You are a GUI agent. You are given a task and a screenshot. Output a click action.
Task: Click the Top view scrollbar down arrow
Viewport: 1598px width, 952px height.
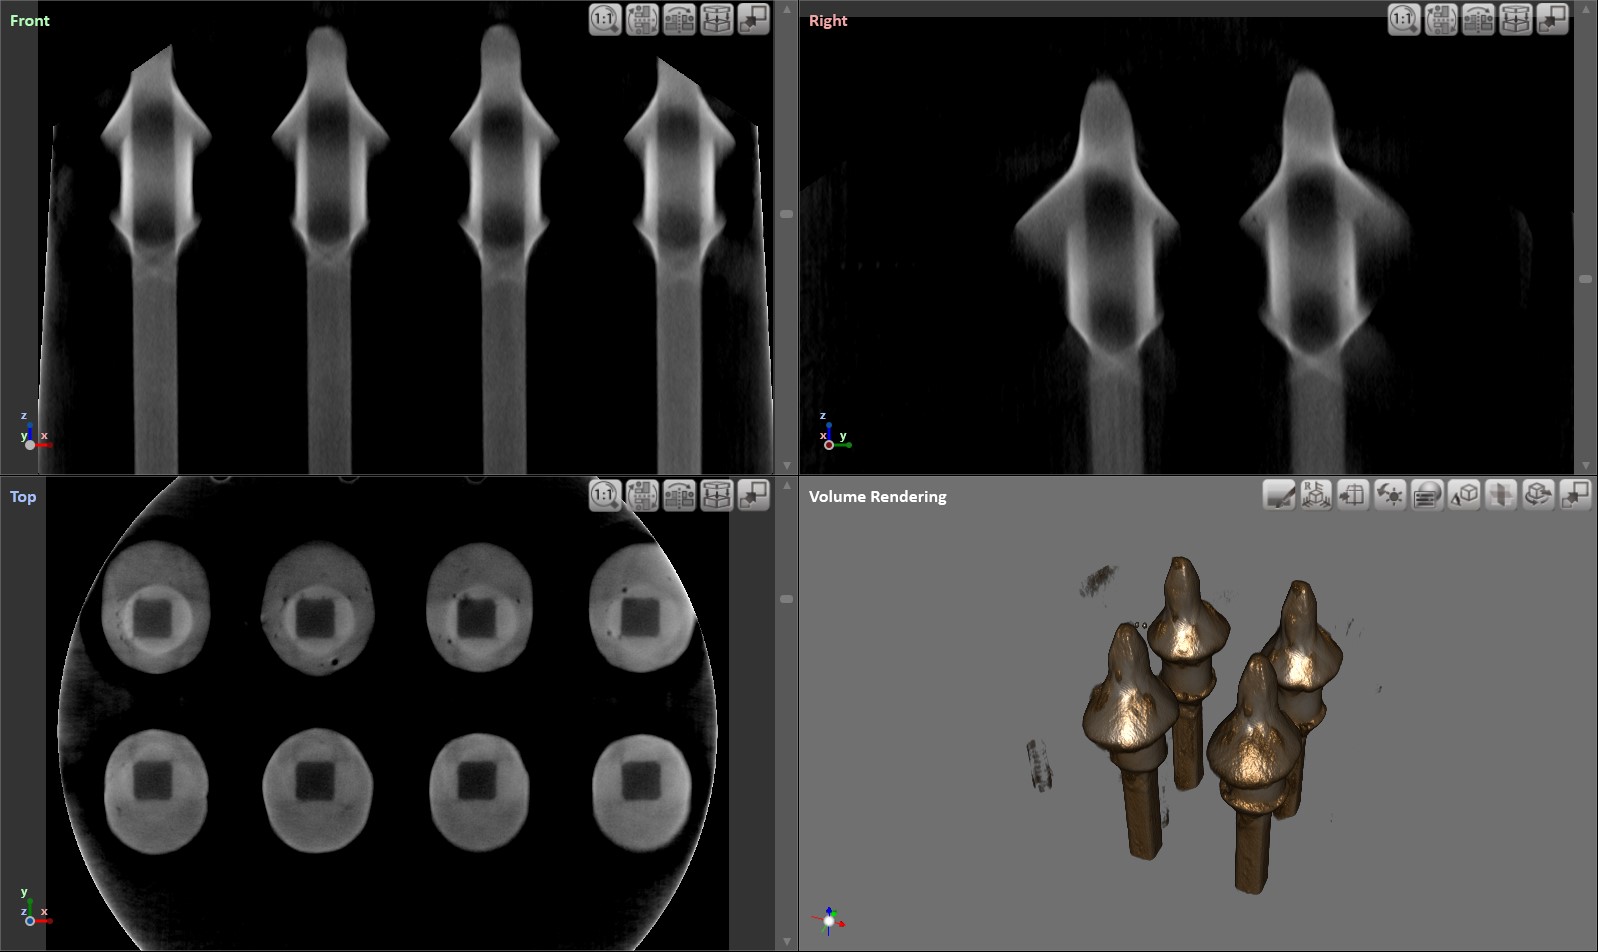click(x=787, y=942)
